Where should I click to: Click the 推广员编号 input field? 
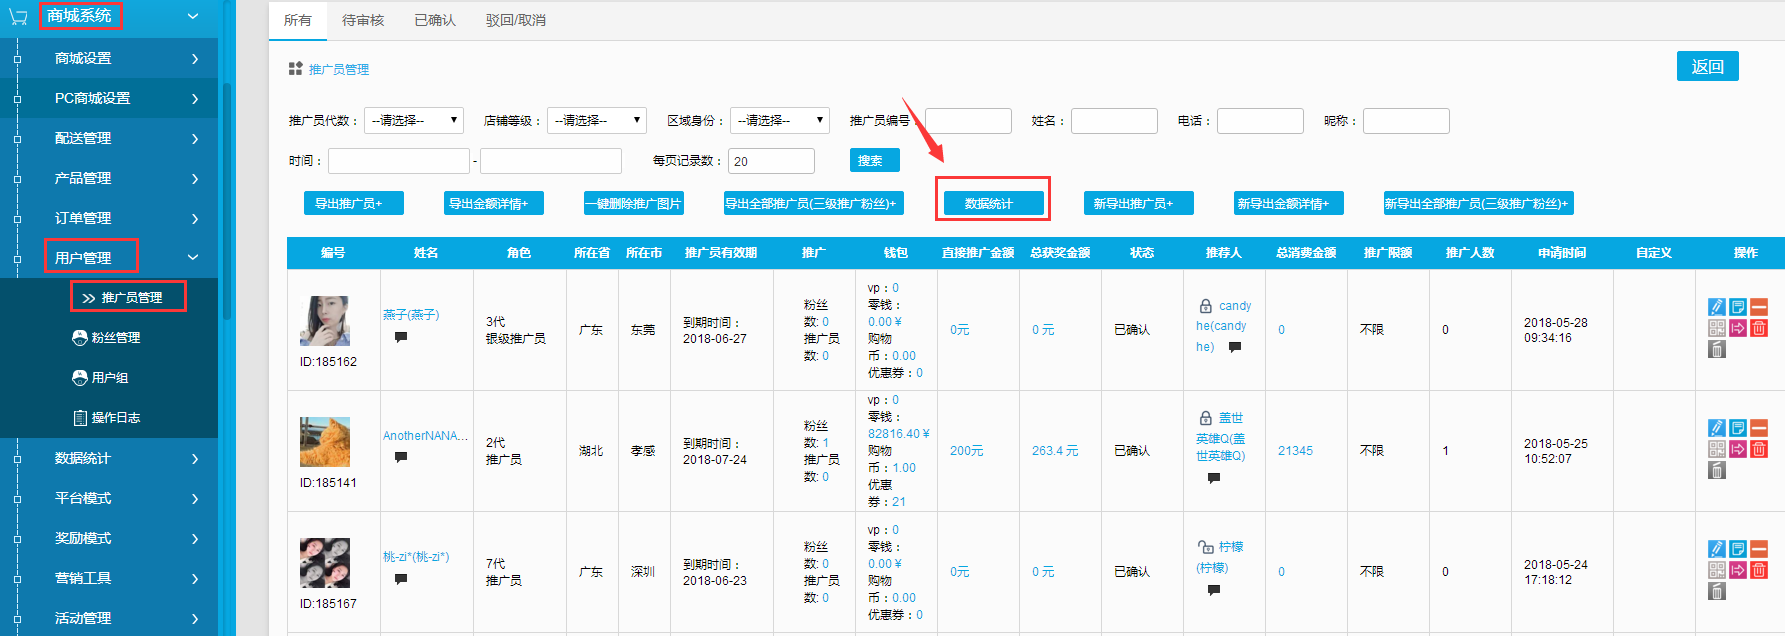(x=968, y=121)
